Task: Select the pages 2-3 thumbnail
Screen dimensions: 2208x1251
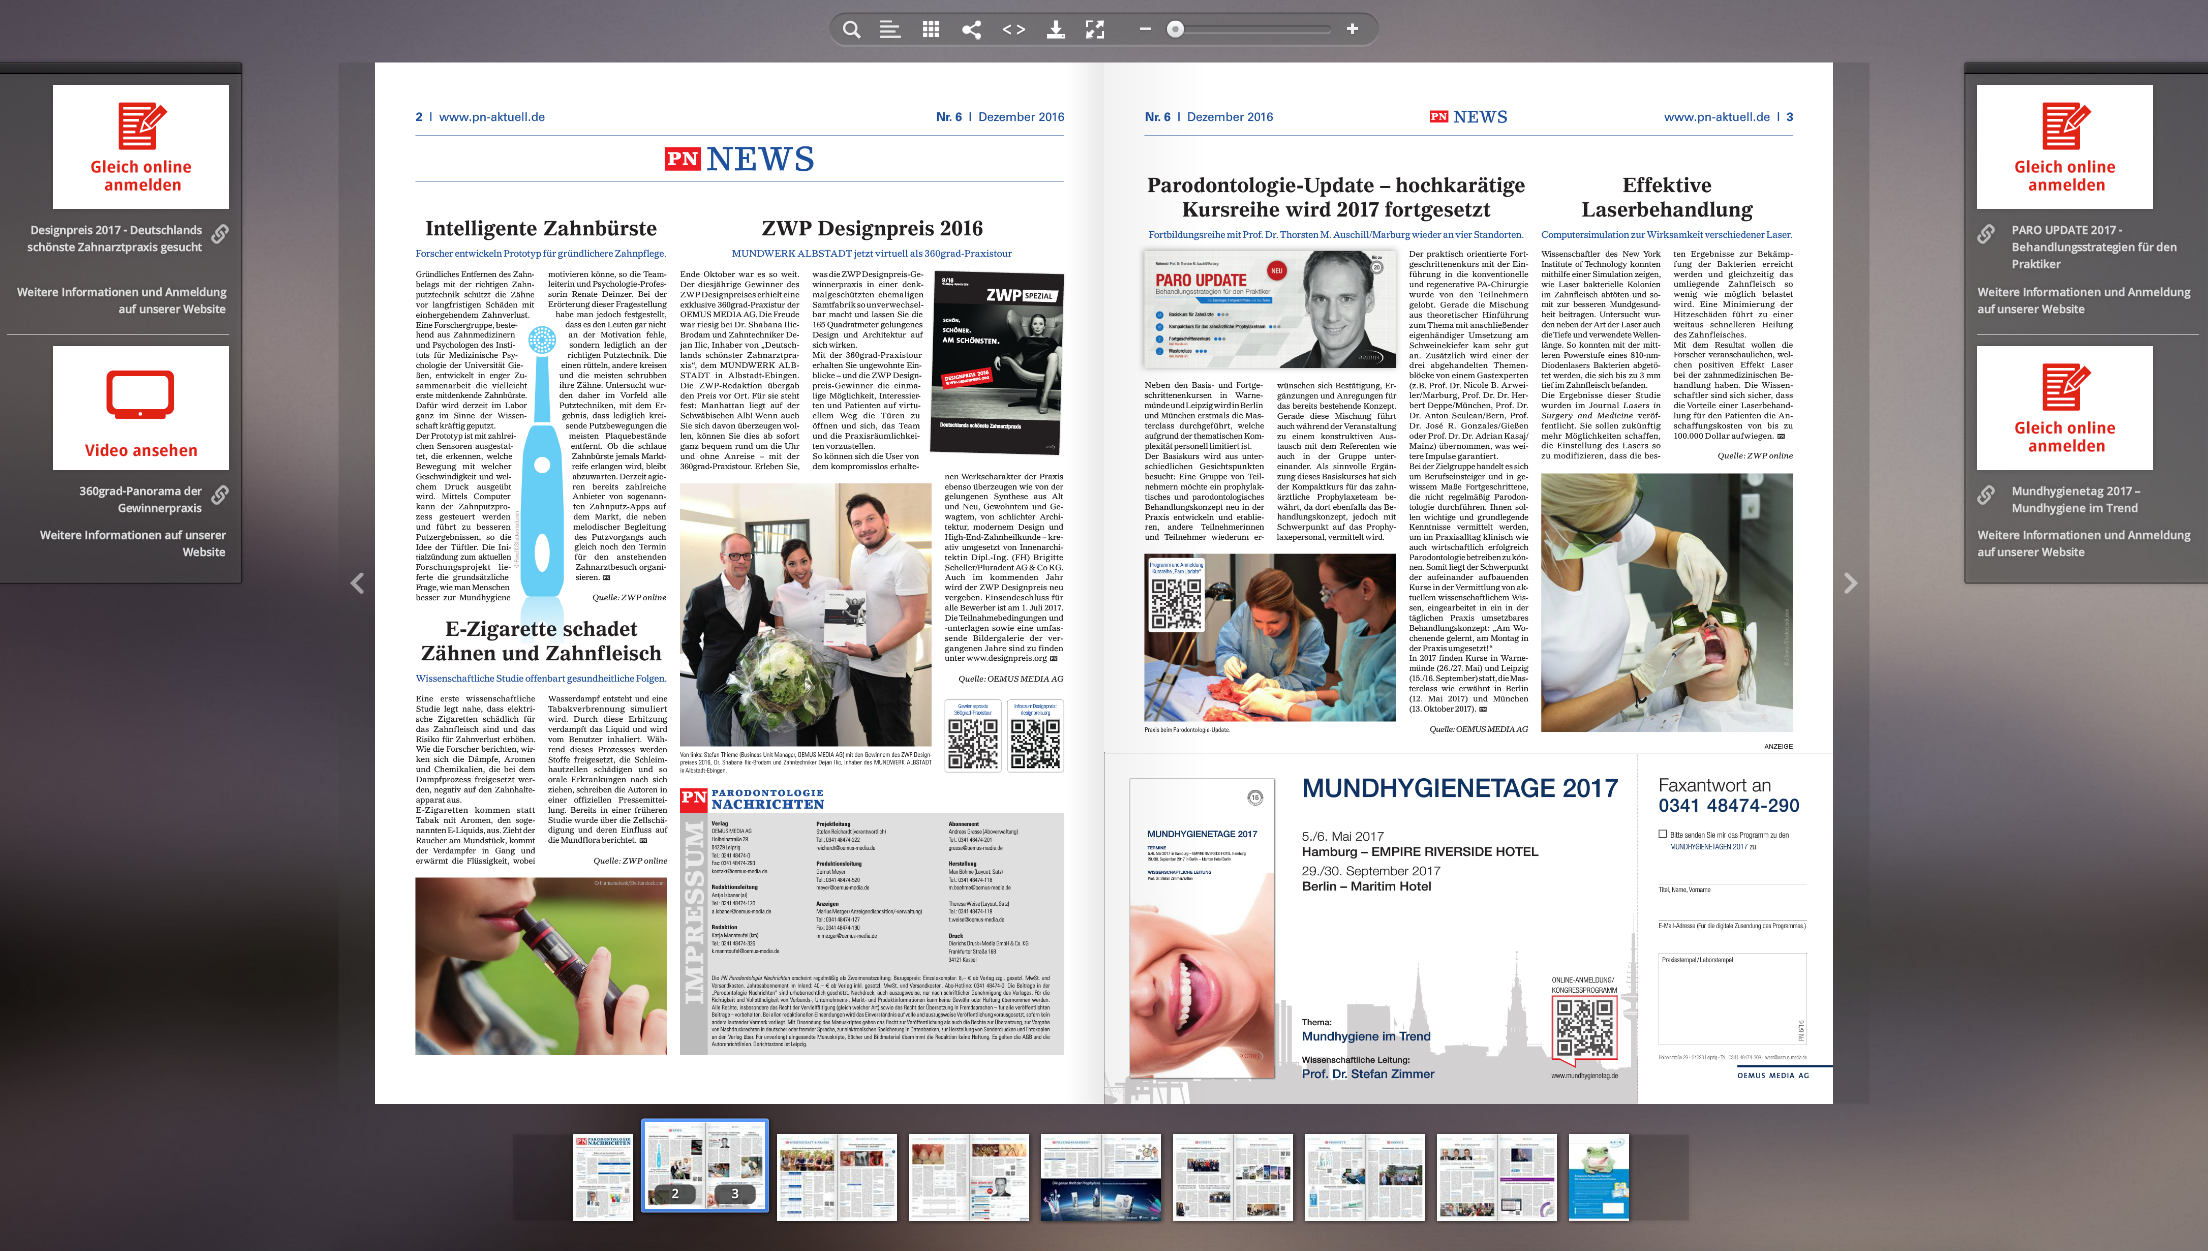Action: (x=705, y=1166)
